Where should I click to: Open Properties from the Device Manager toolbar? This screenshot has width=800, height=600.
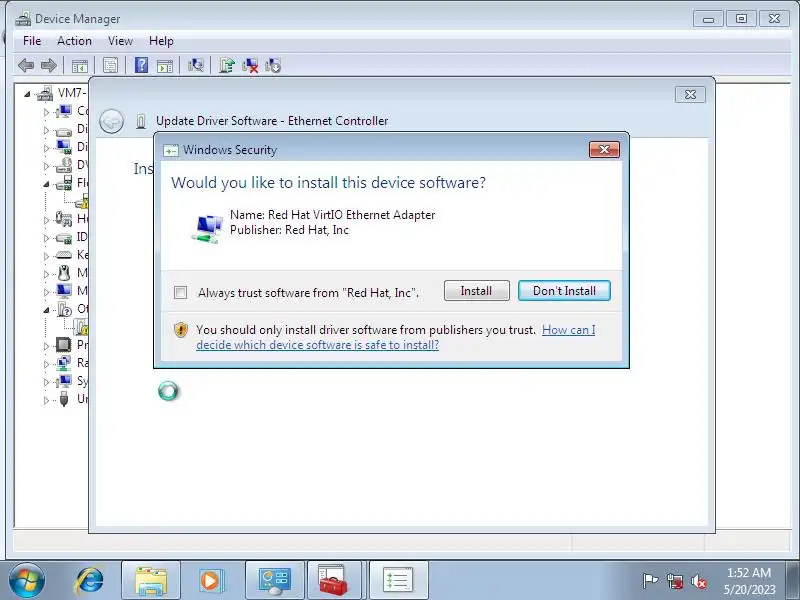(x=110, y=65)
